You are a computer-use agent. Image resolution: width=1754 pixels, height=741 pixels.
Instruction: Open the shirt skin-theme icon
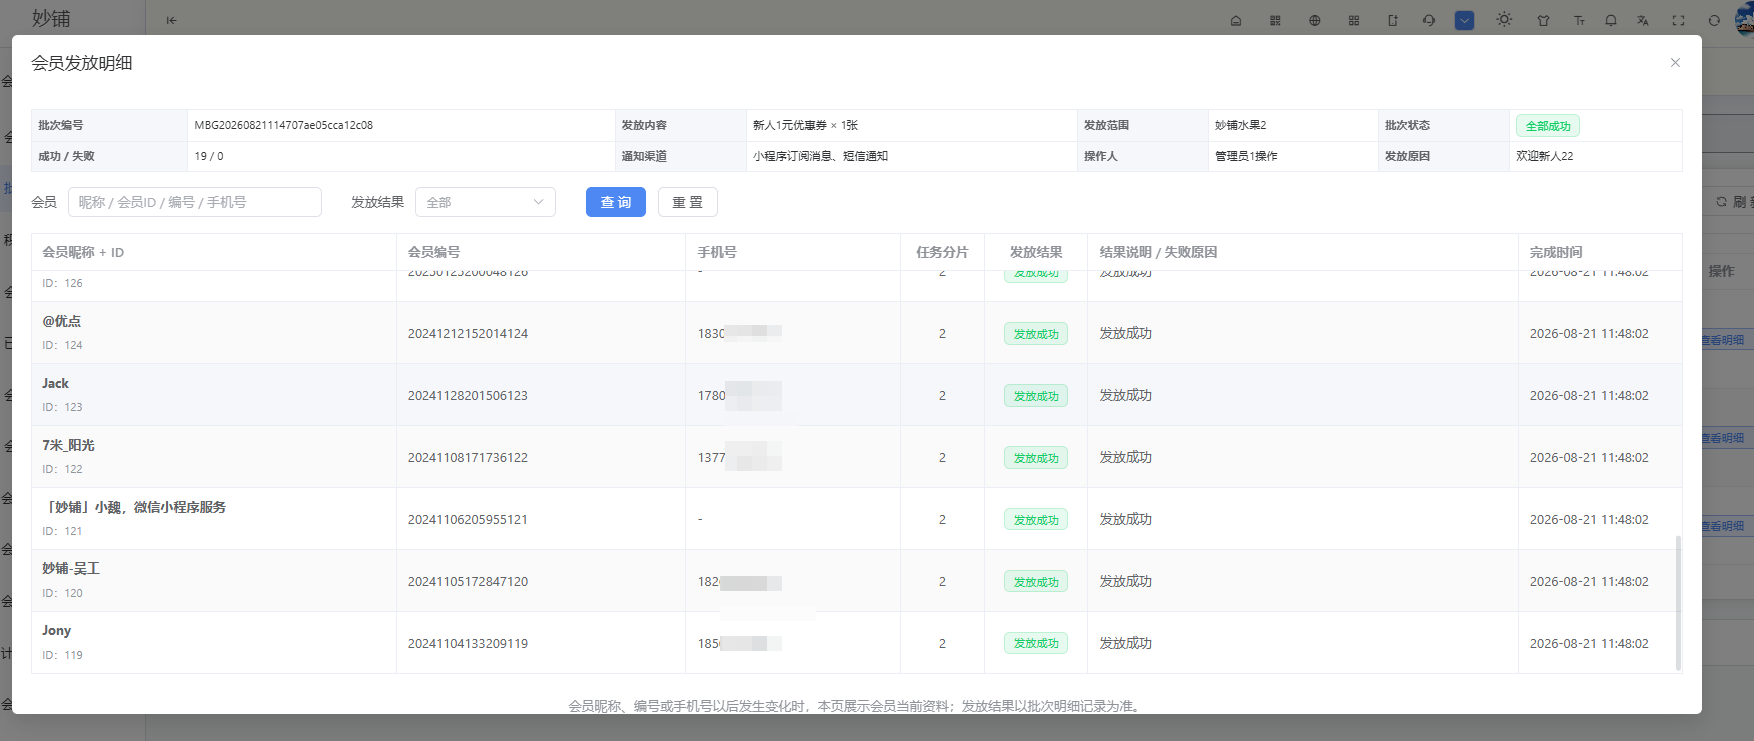pos(1543,20)
